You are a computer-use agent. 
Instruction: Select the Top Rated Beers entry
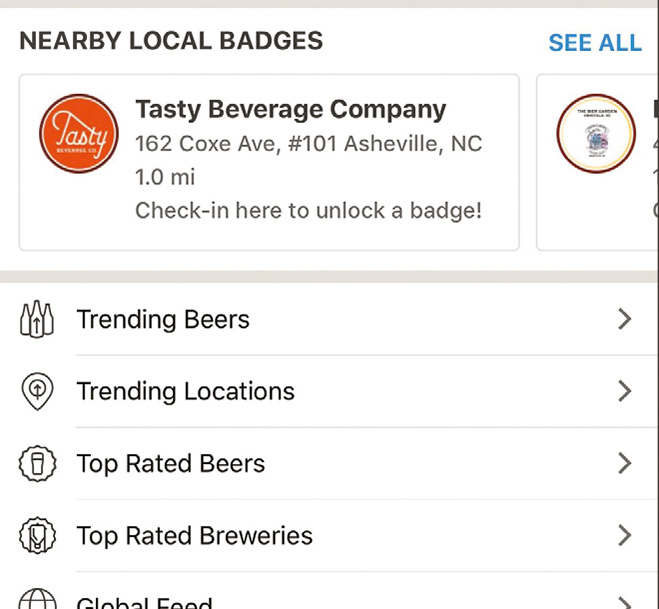[x=171, y=464]
